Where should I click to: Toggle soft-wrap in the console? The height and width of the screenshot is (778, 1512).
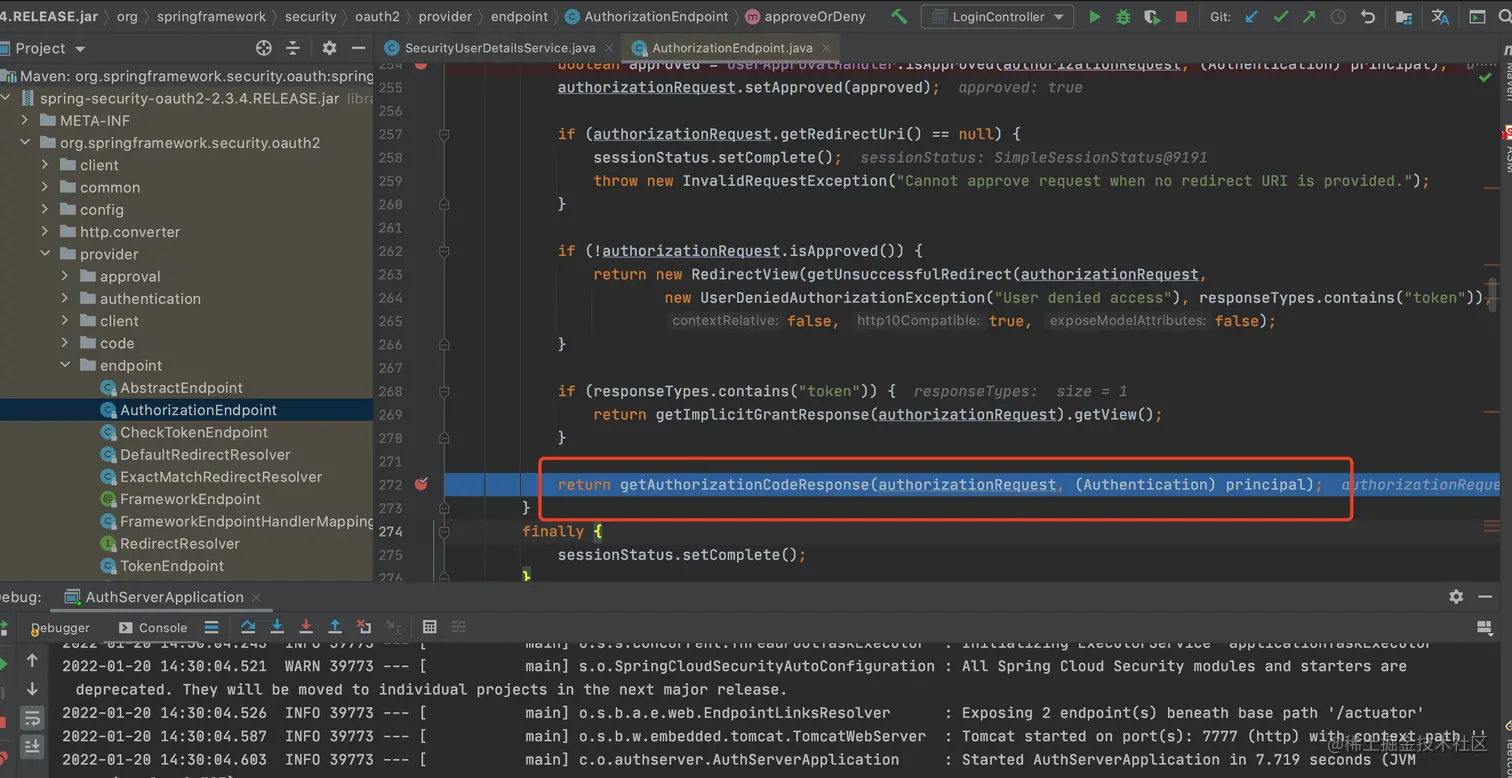pyautogui.click(x=32, y=718)
